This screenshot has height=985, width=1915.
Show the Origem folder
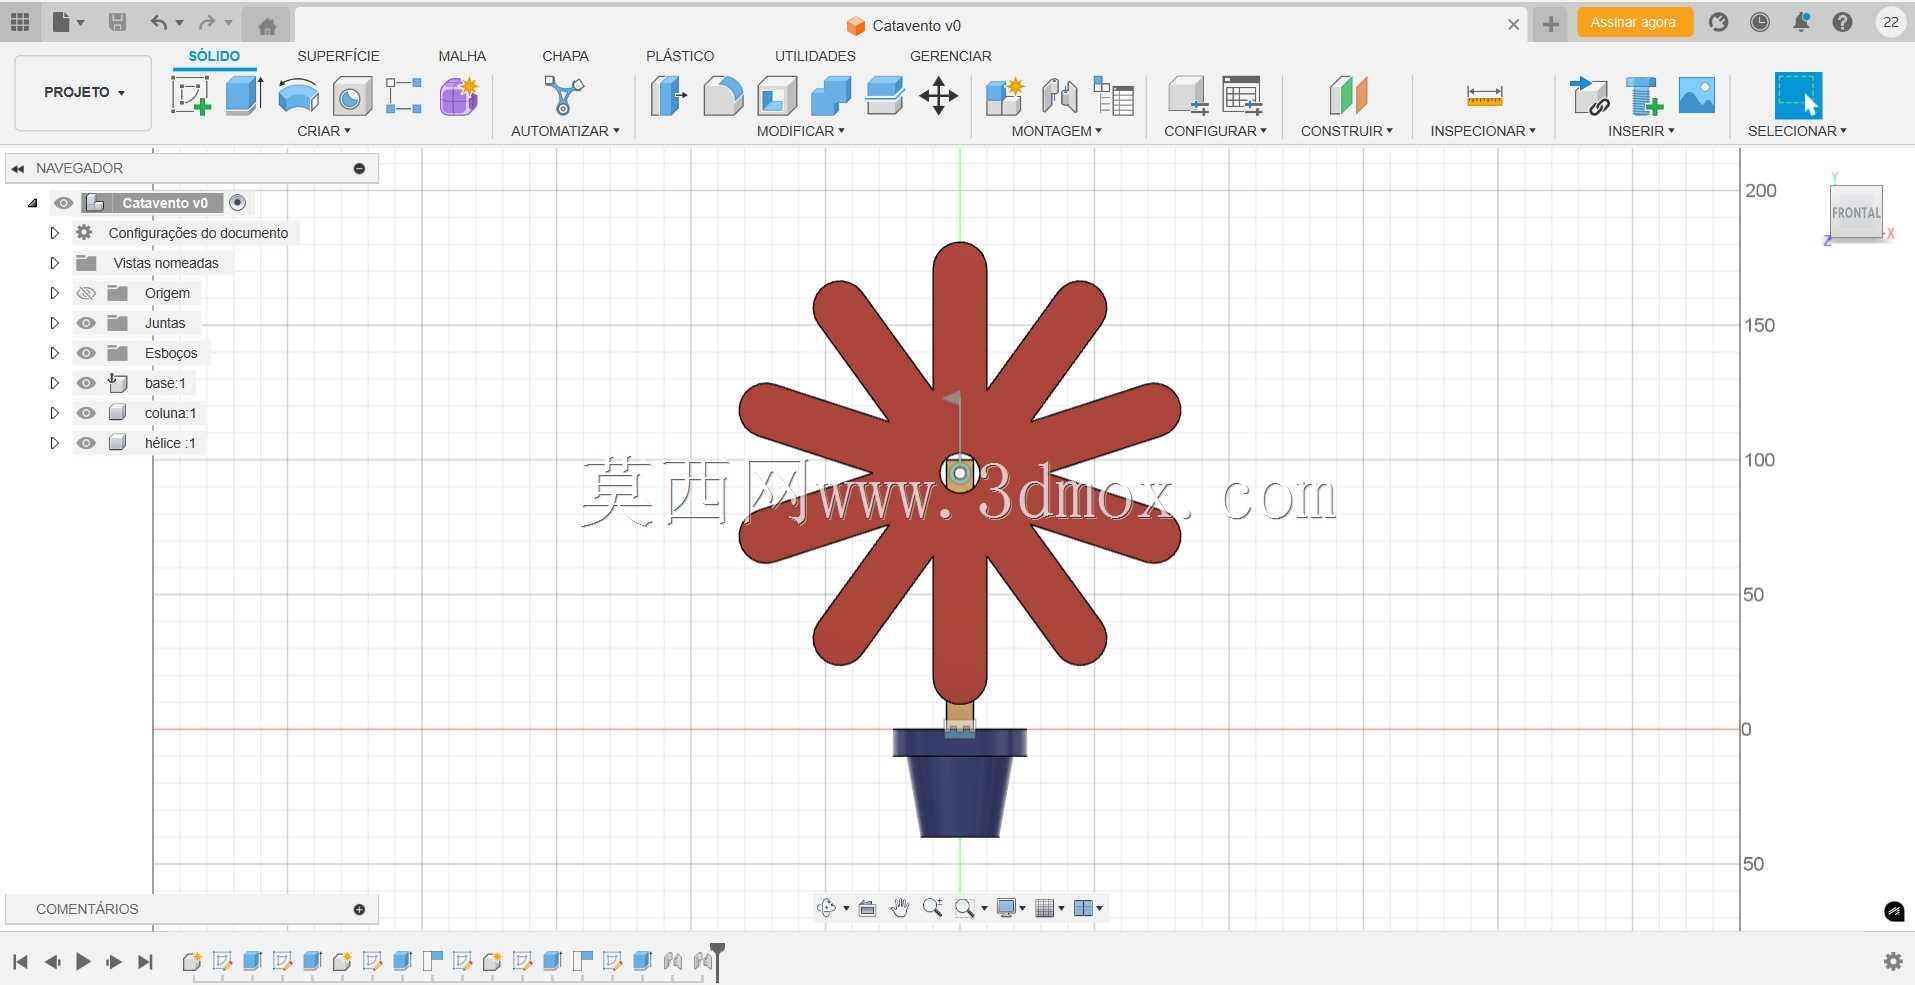click(x=87, y=293)
